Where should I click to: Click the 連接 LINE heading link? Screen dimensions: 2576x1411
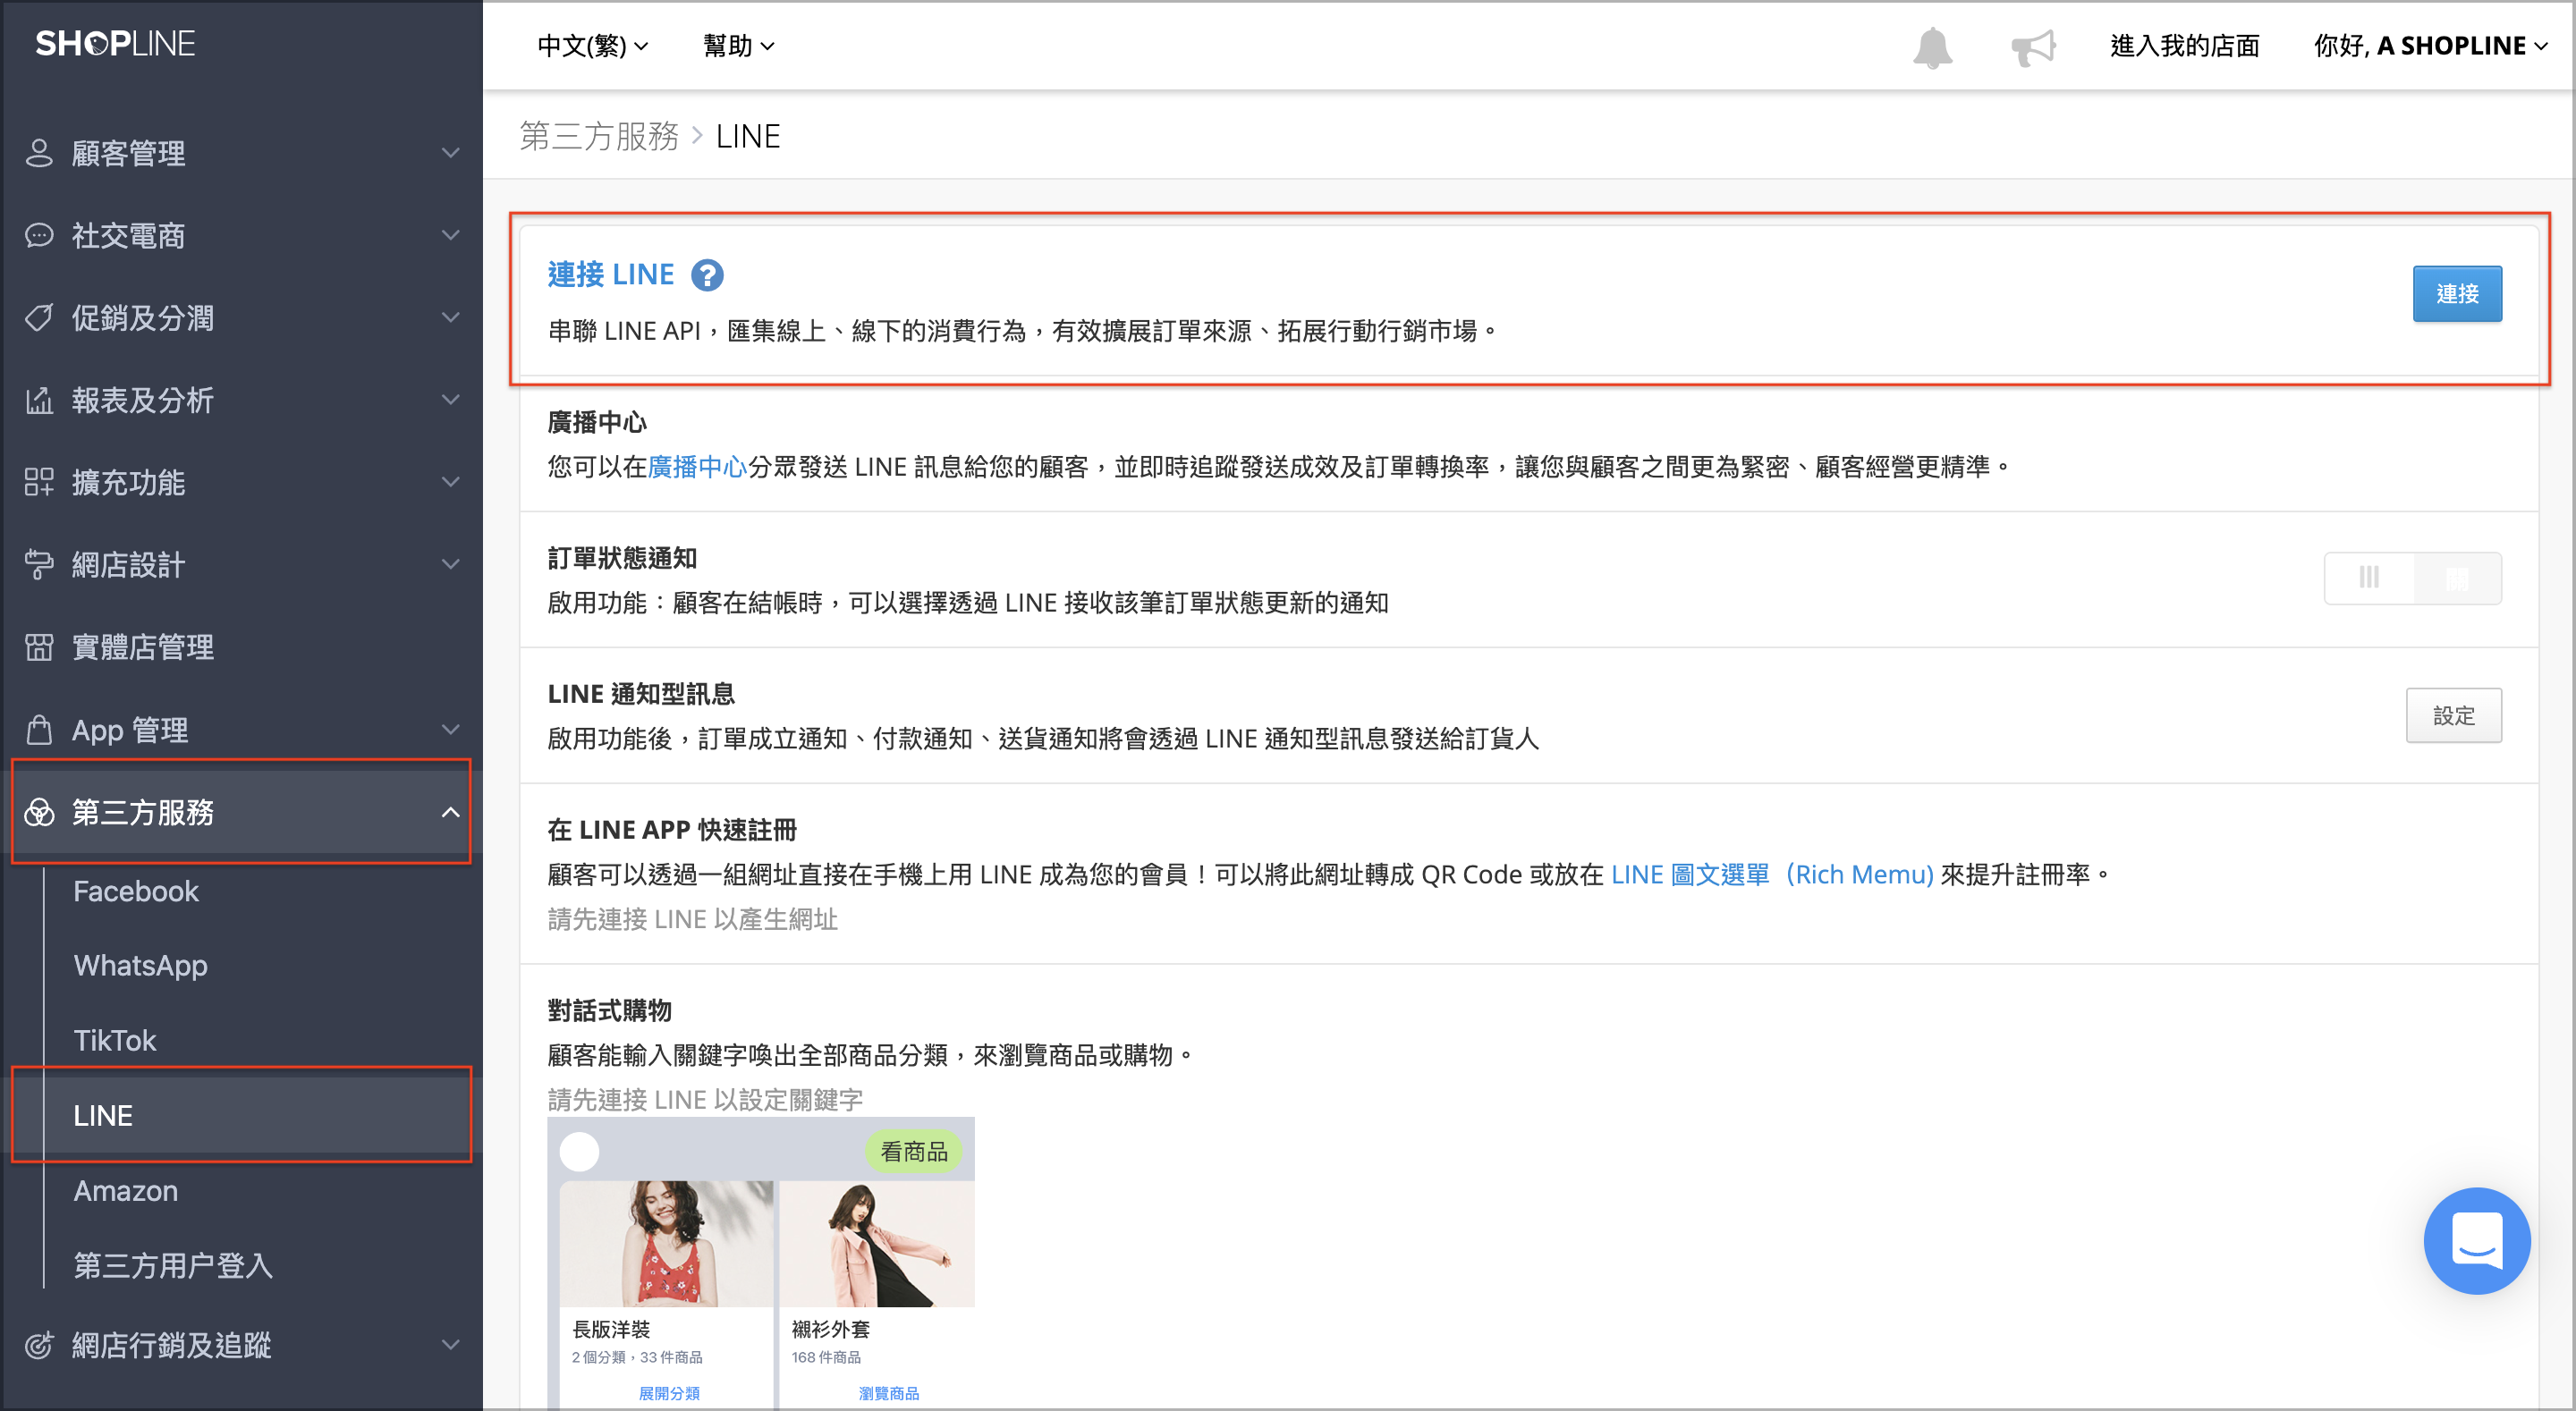[611, 274]
